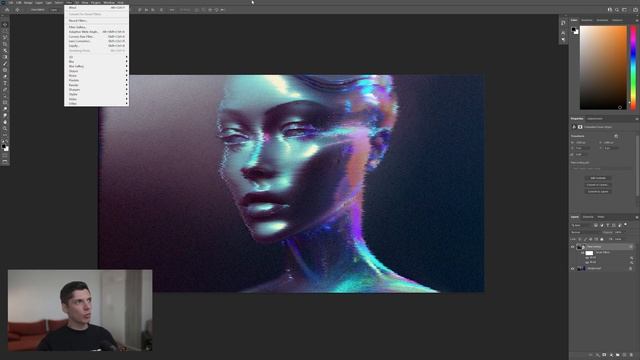
Task: Filter layers by type layer icon
Action: click(x=607, y=225)
